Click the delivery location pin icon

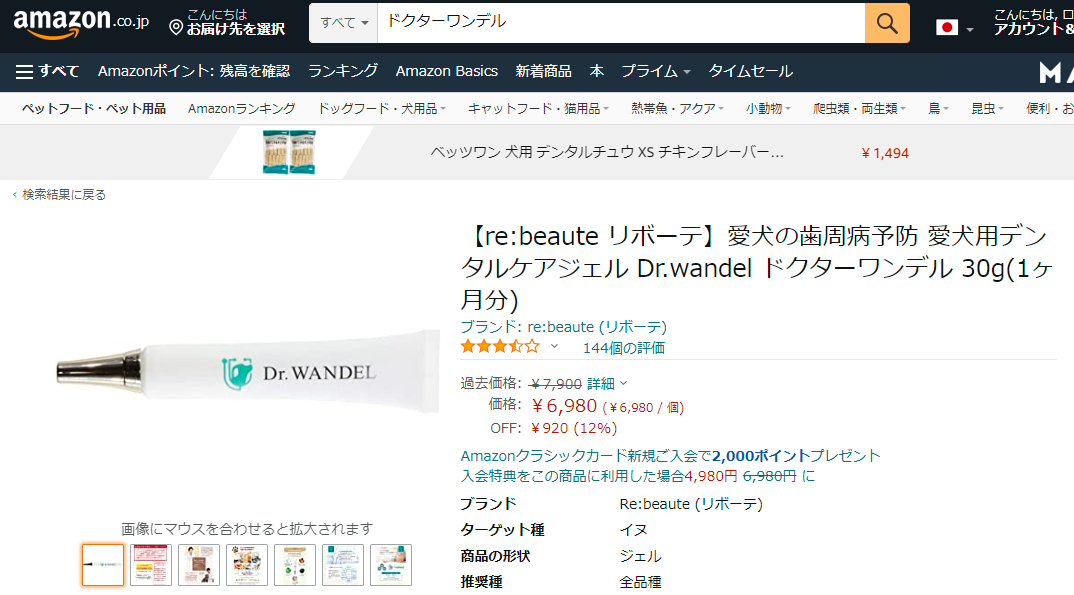(x=176, y=27)
